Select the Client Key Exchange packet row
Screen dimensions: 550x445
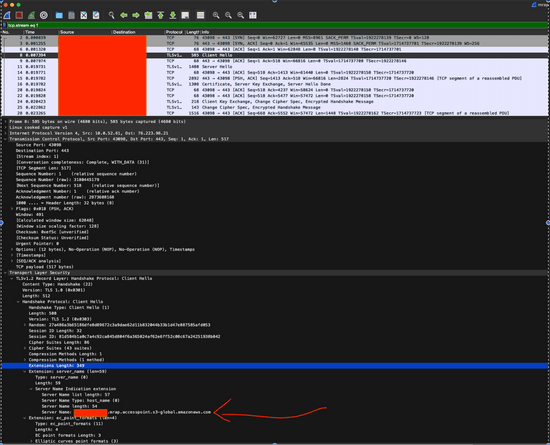[275, 101]
